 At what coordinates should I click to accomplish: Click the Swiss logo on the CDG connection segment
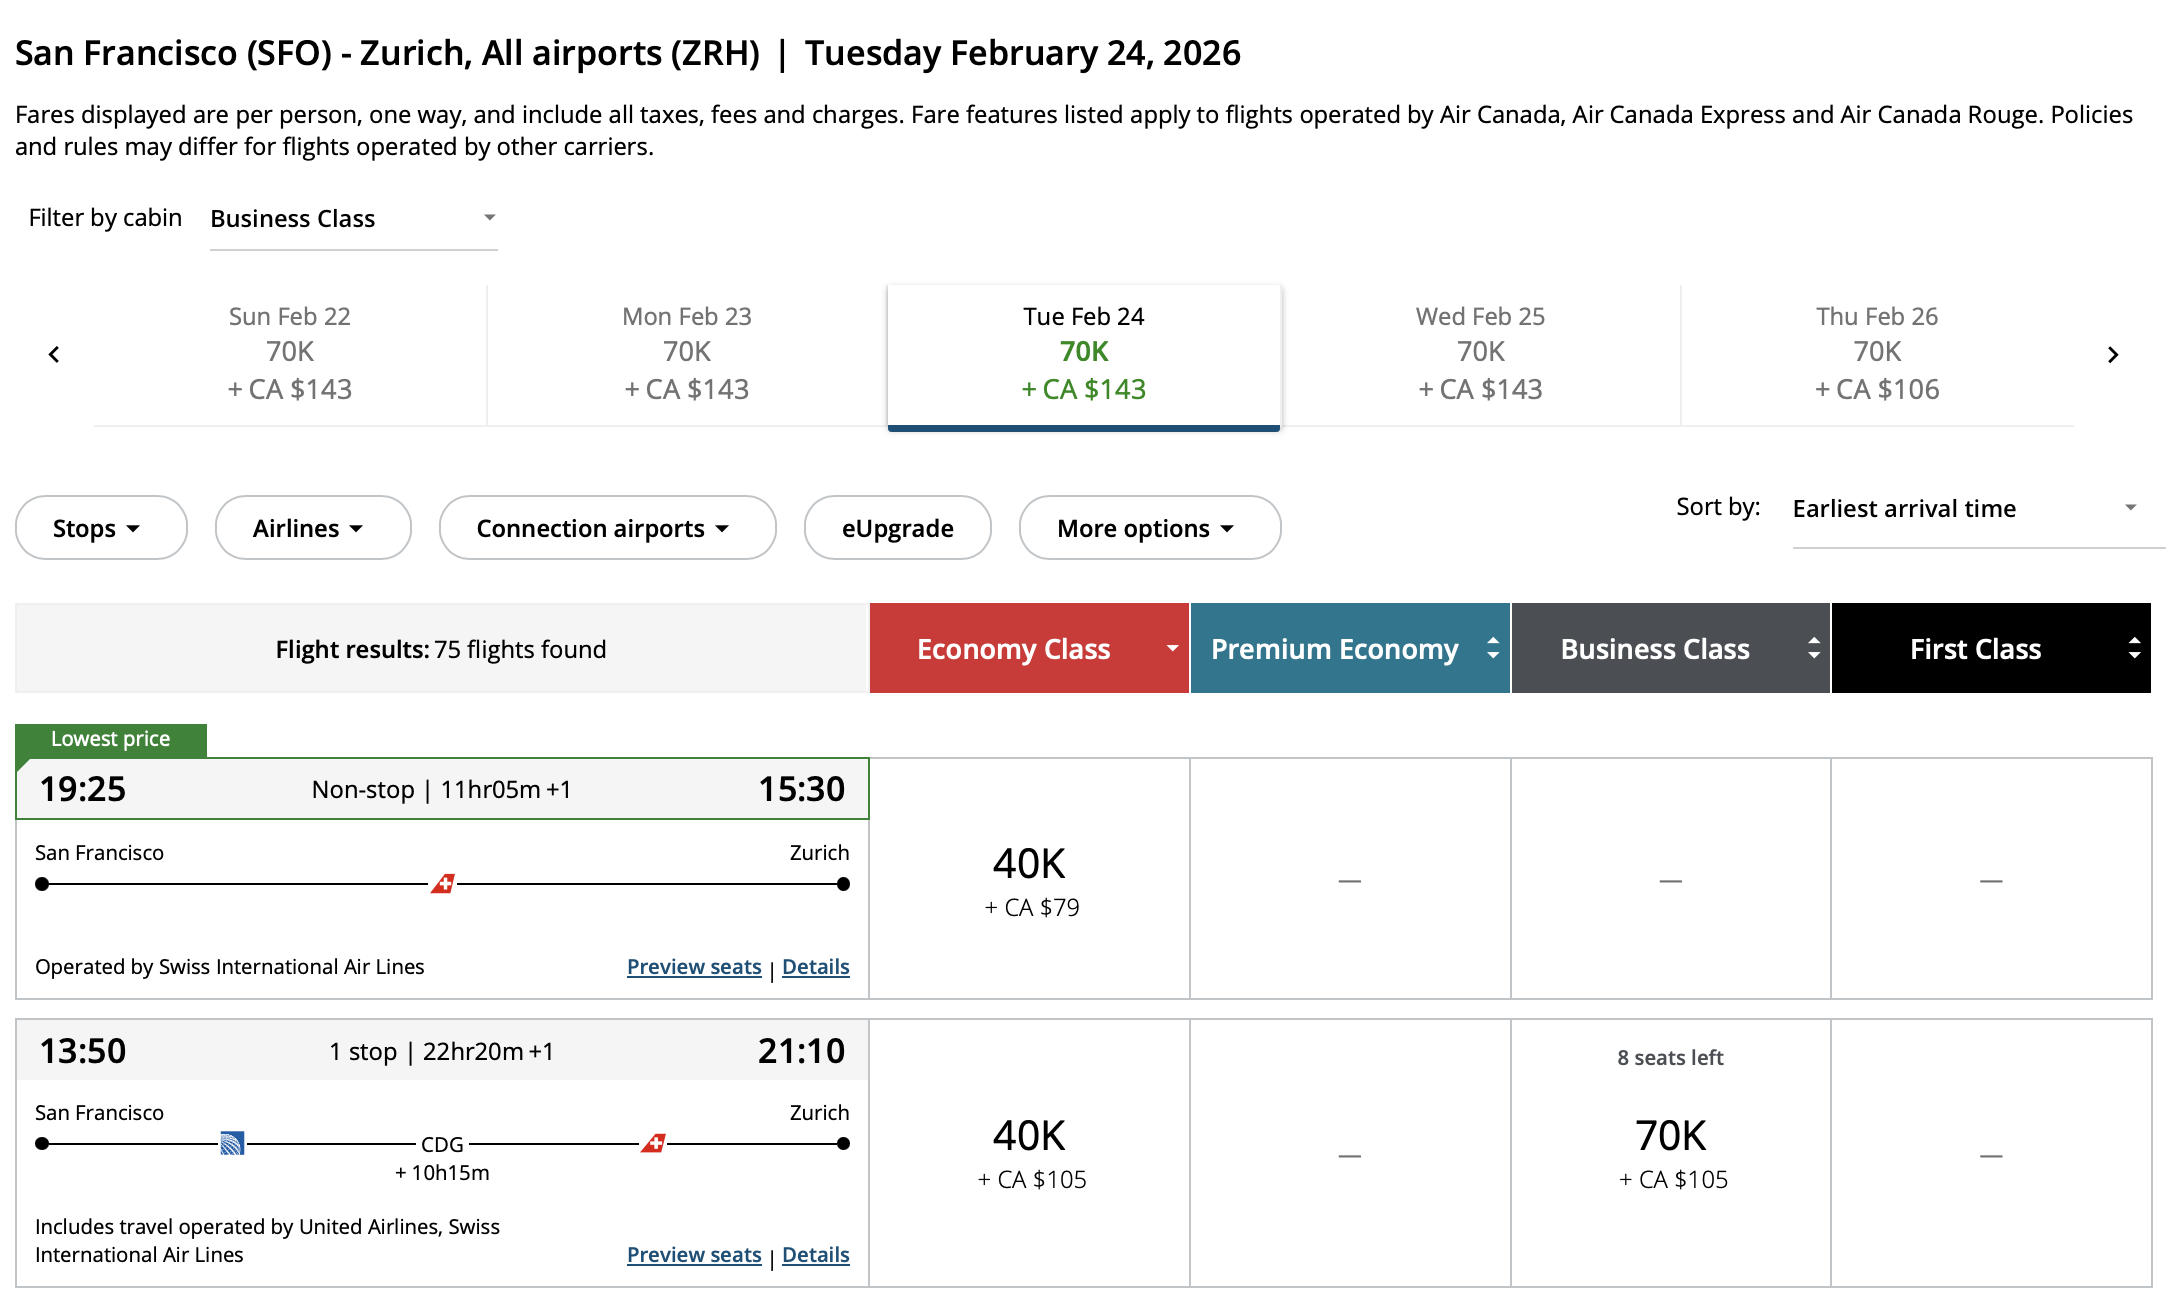click(x=655, y=1144)
